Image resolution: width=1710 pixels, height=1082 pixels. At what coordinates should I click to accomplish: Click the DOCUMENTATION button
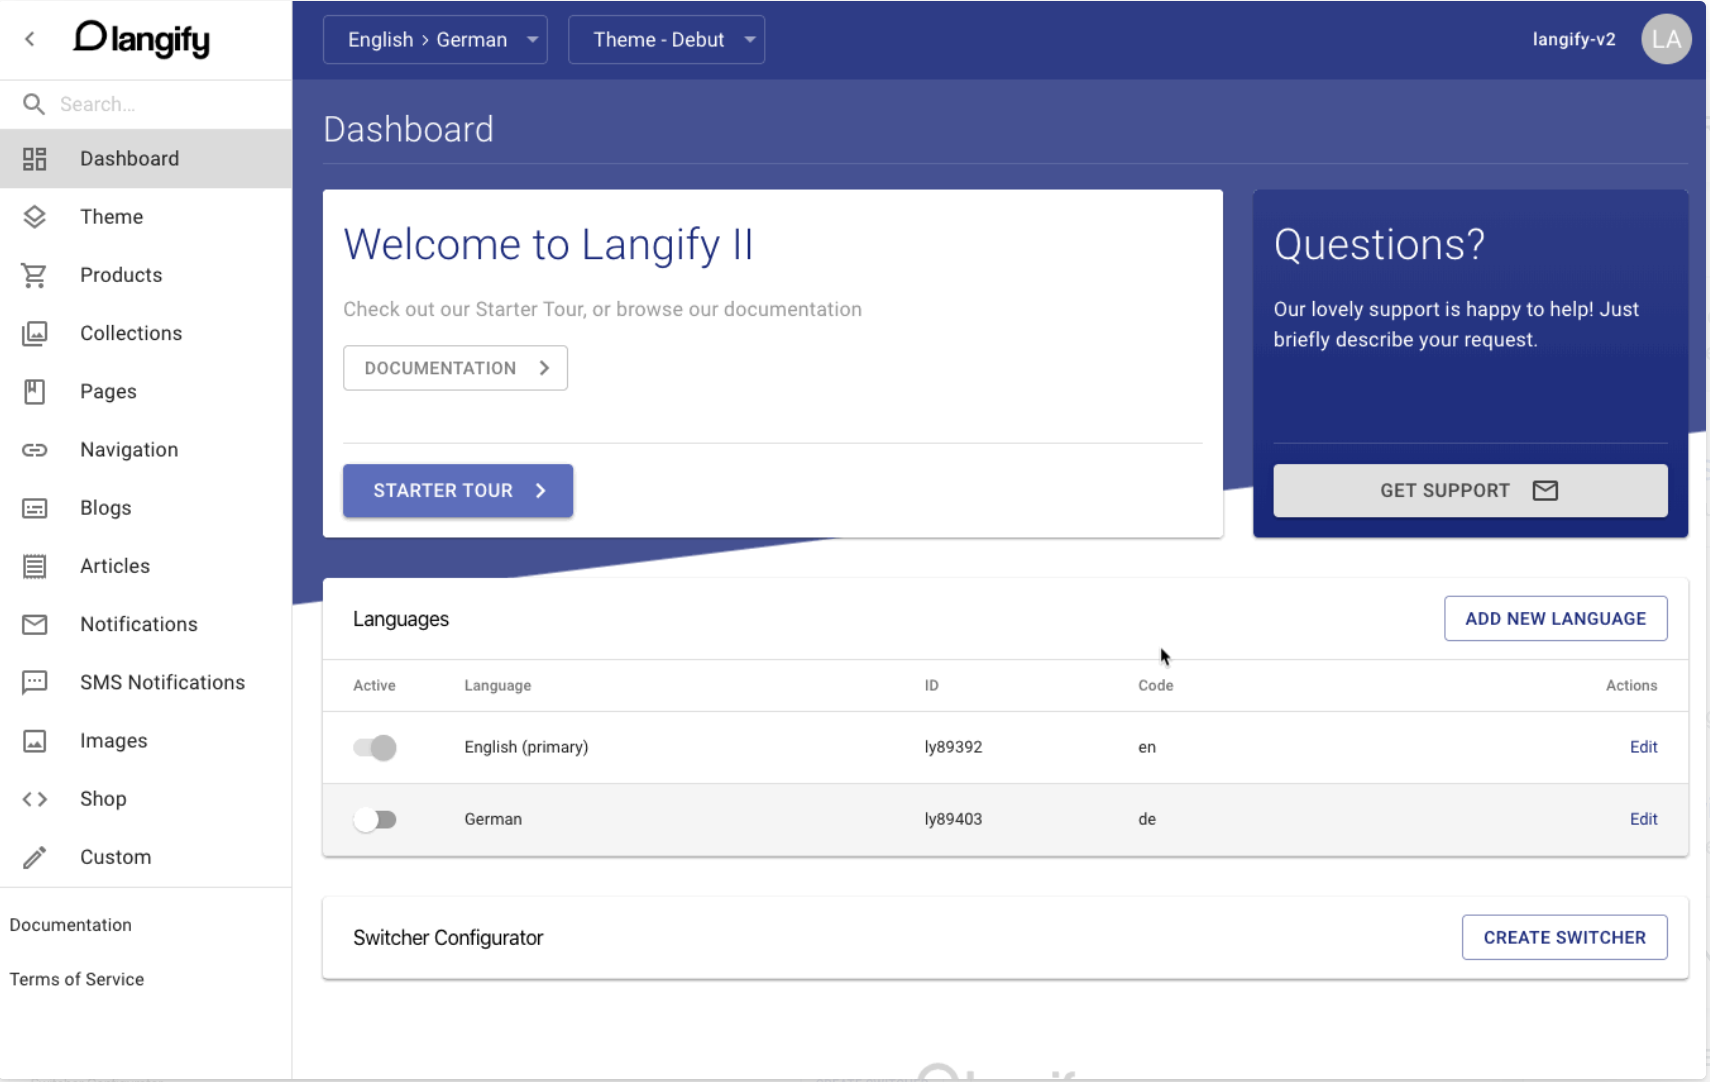[x=455, y=368]
